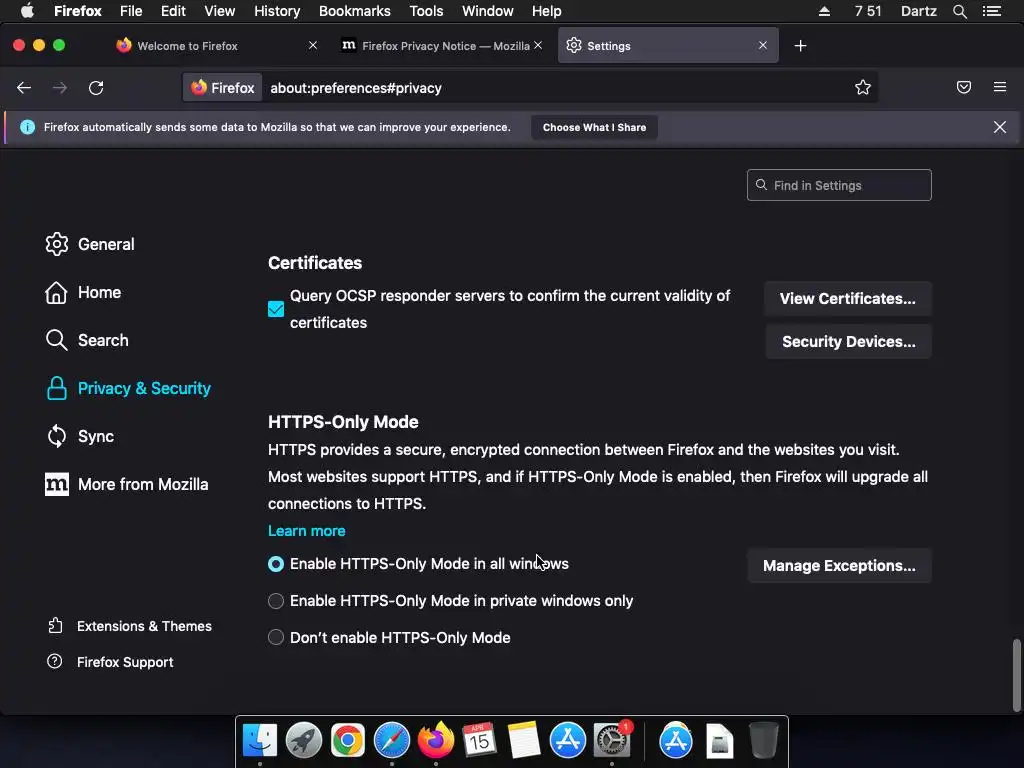Viewport: 1024px width, 768px height.
Task: Click the eject icon in menu bar
Action: click(824, 11)
